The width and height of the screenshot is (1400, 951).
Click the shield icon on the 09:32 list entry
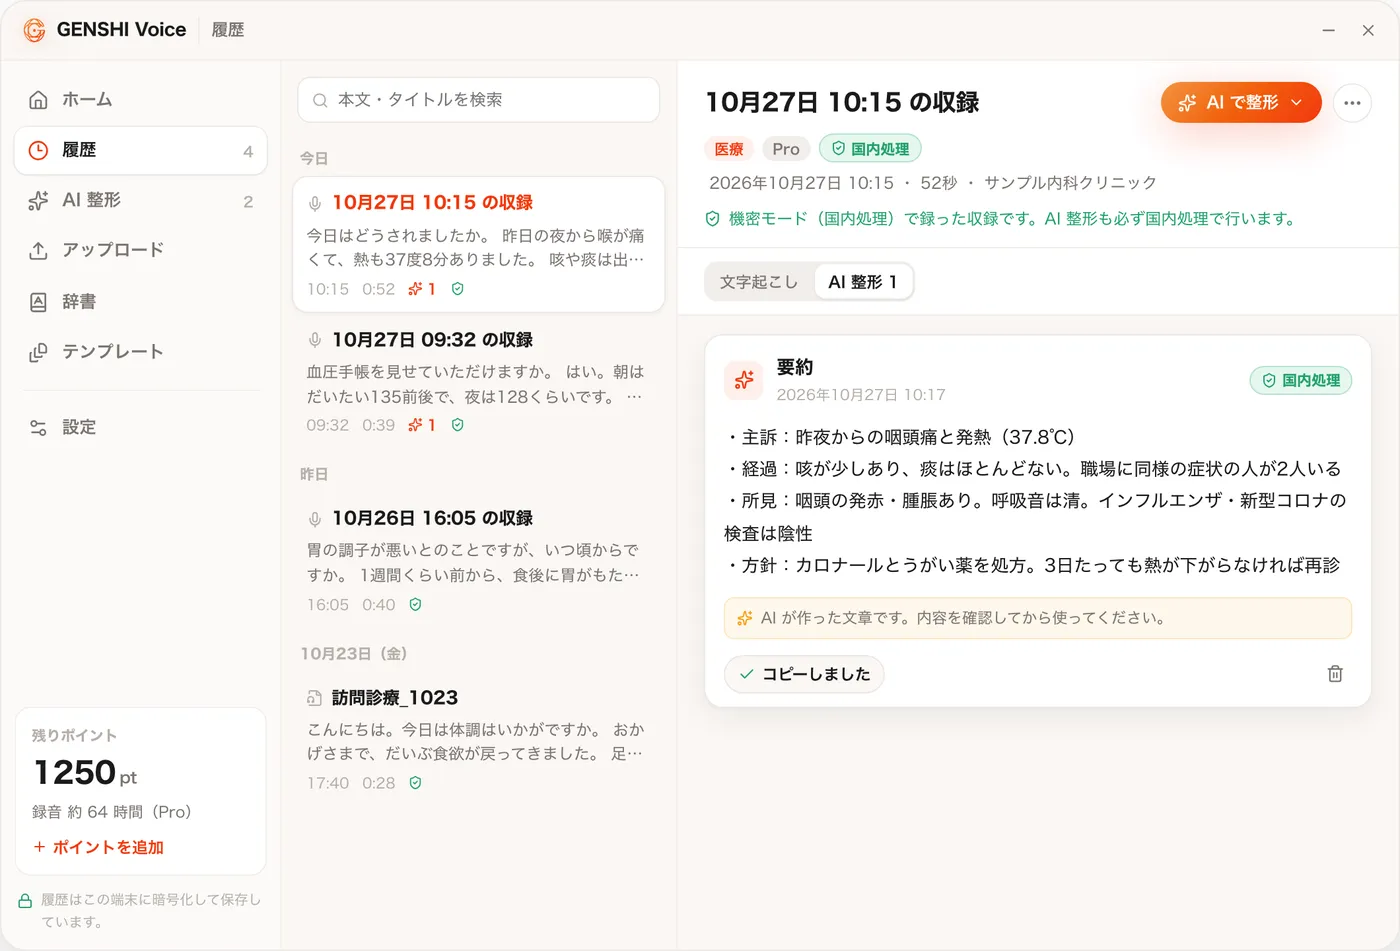[458, 425]
